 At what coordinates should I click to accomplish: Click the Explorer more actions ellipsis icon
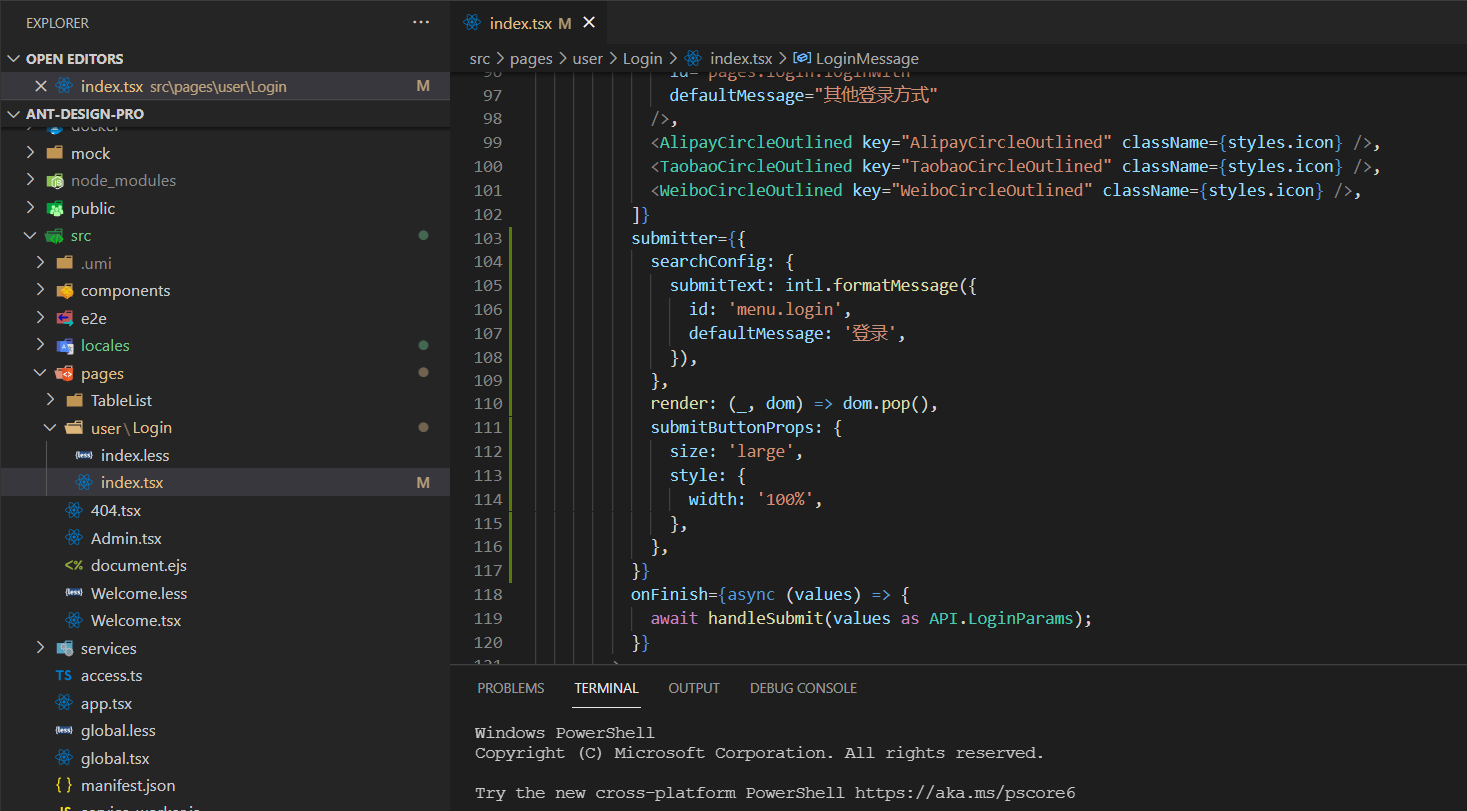[421, 22]
